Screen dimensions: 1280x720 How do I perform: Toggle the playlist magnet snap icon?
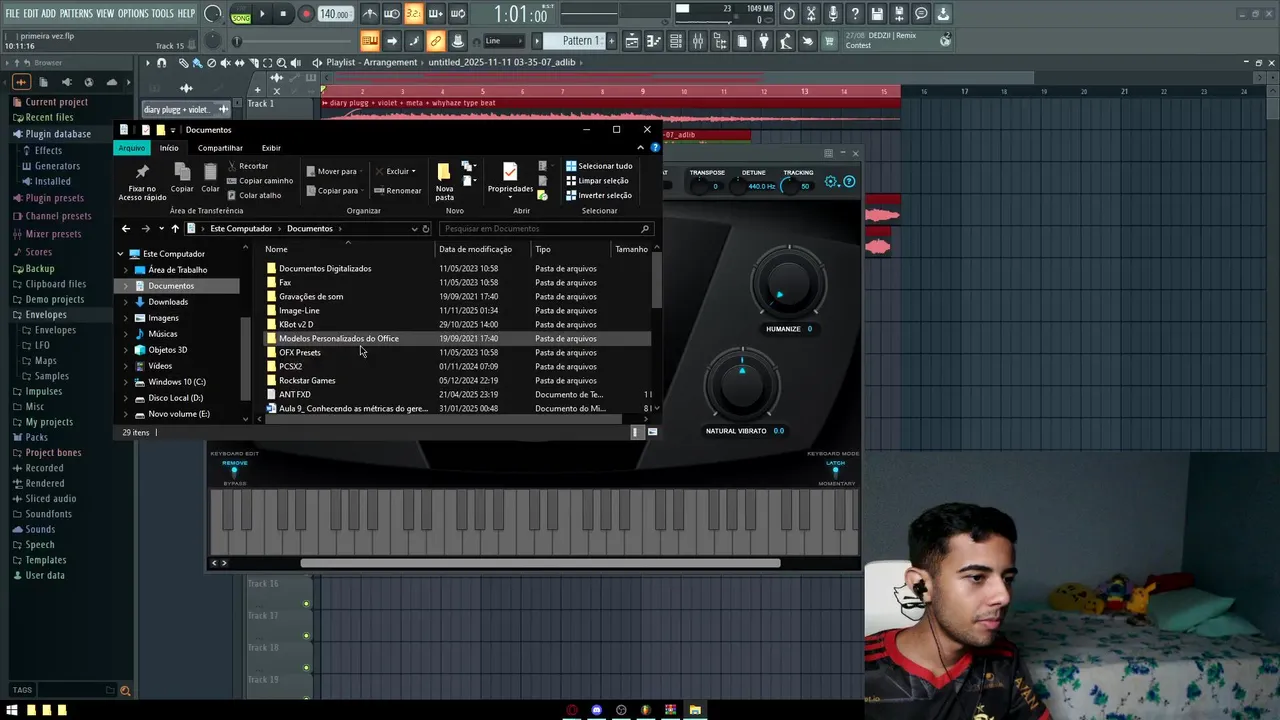click(x=161, y=62)
